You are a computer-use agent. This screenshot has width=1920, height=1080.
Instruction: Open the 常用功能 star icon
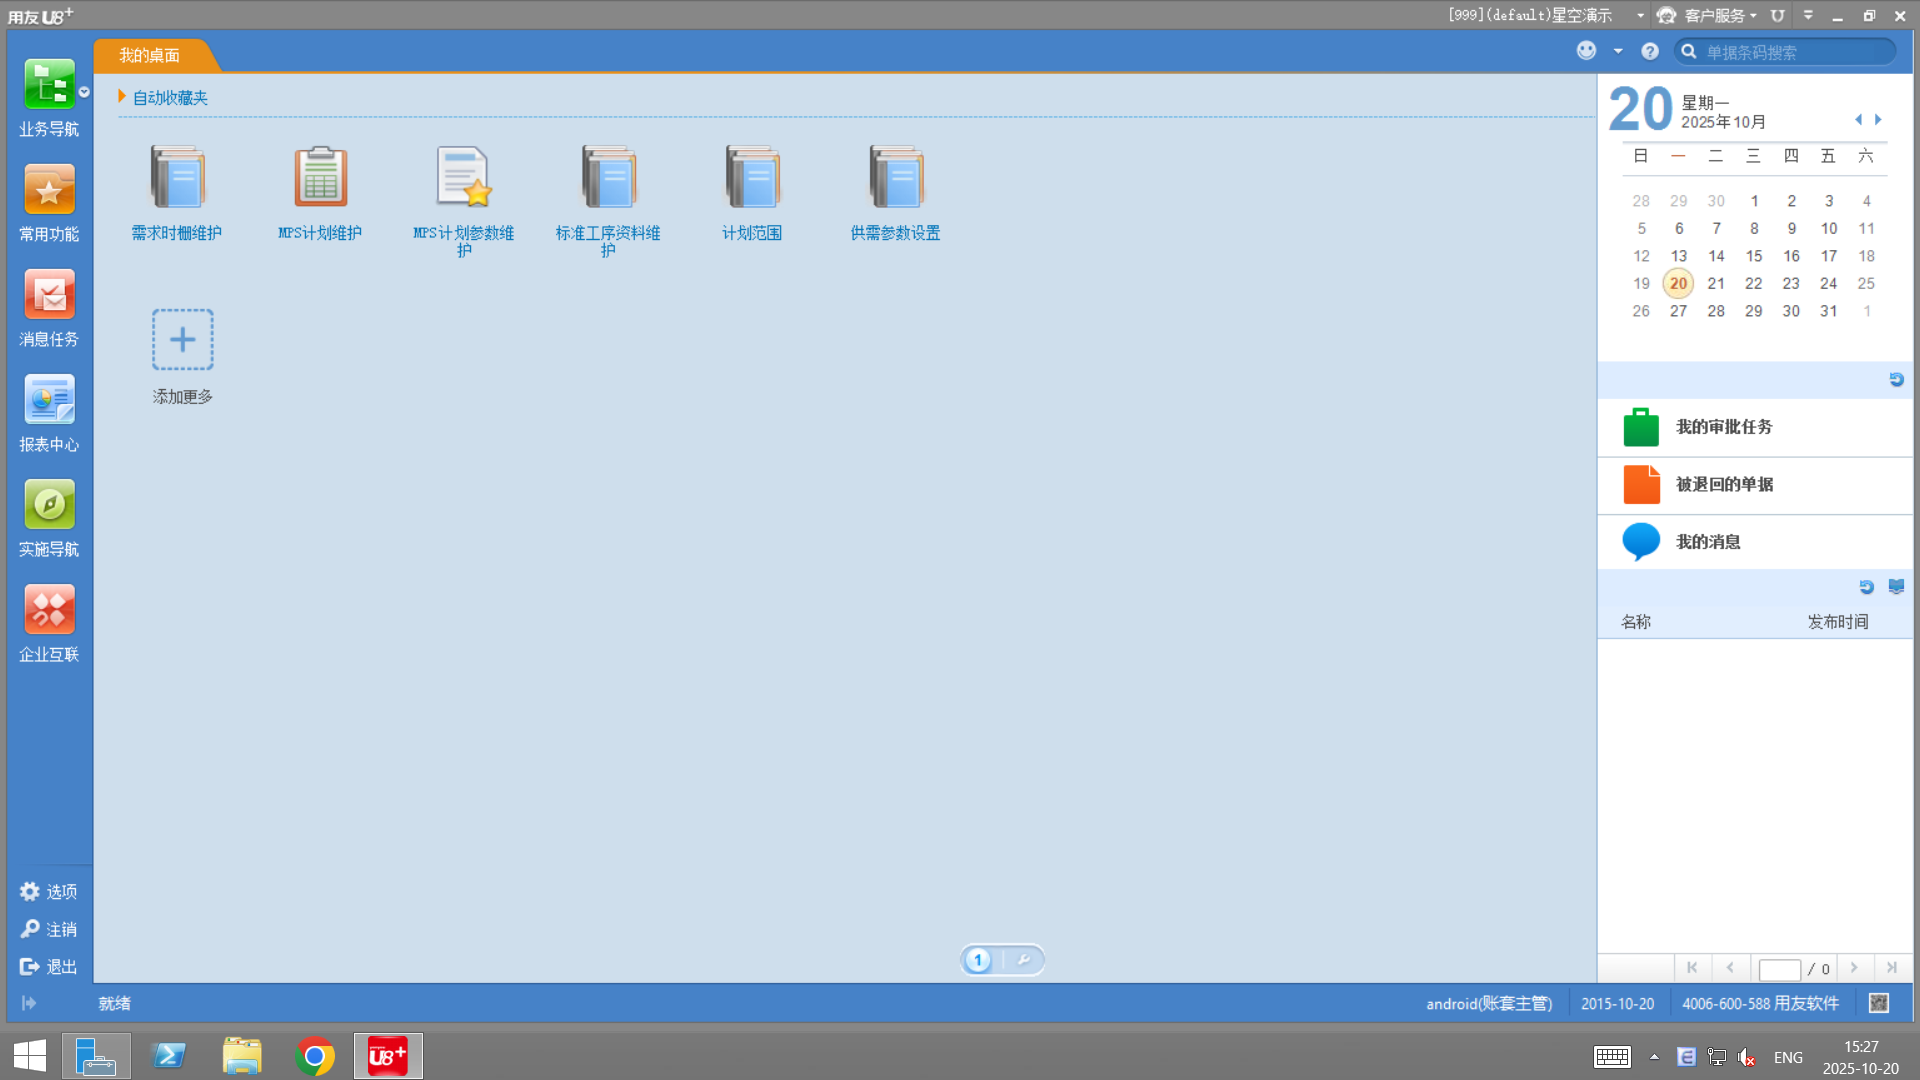click(x=49, y=190)
